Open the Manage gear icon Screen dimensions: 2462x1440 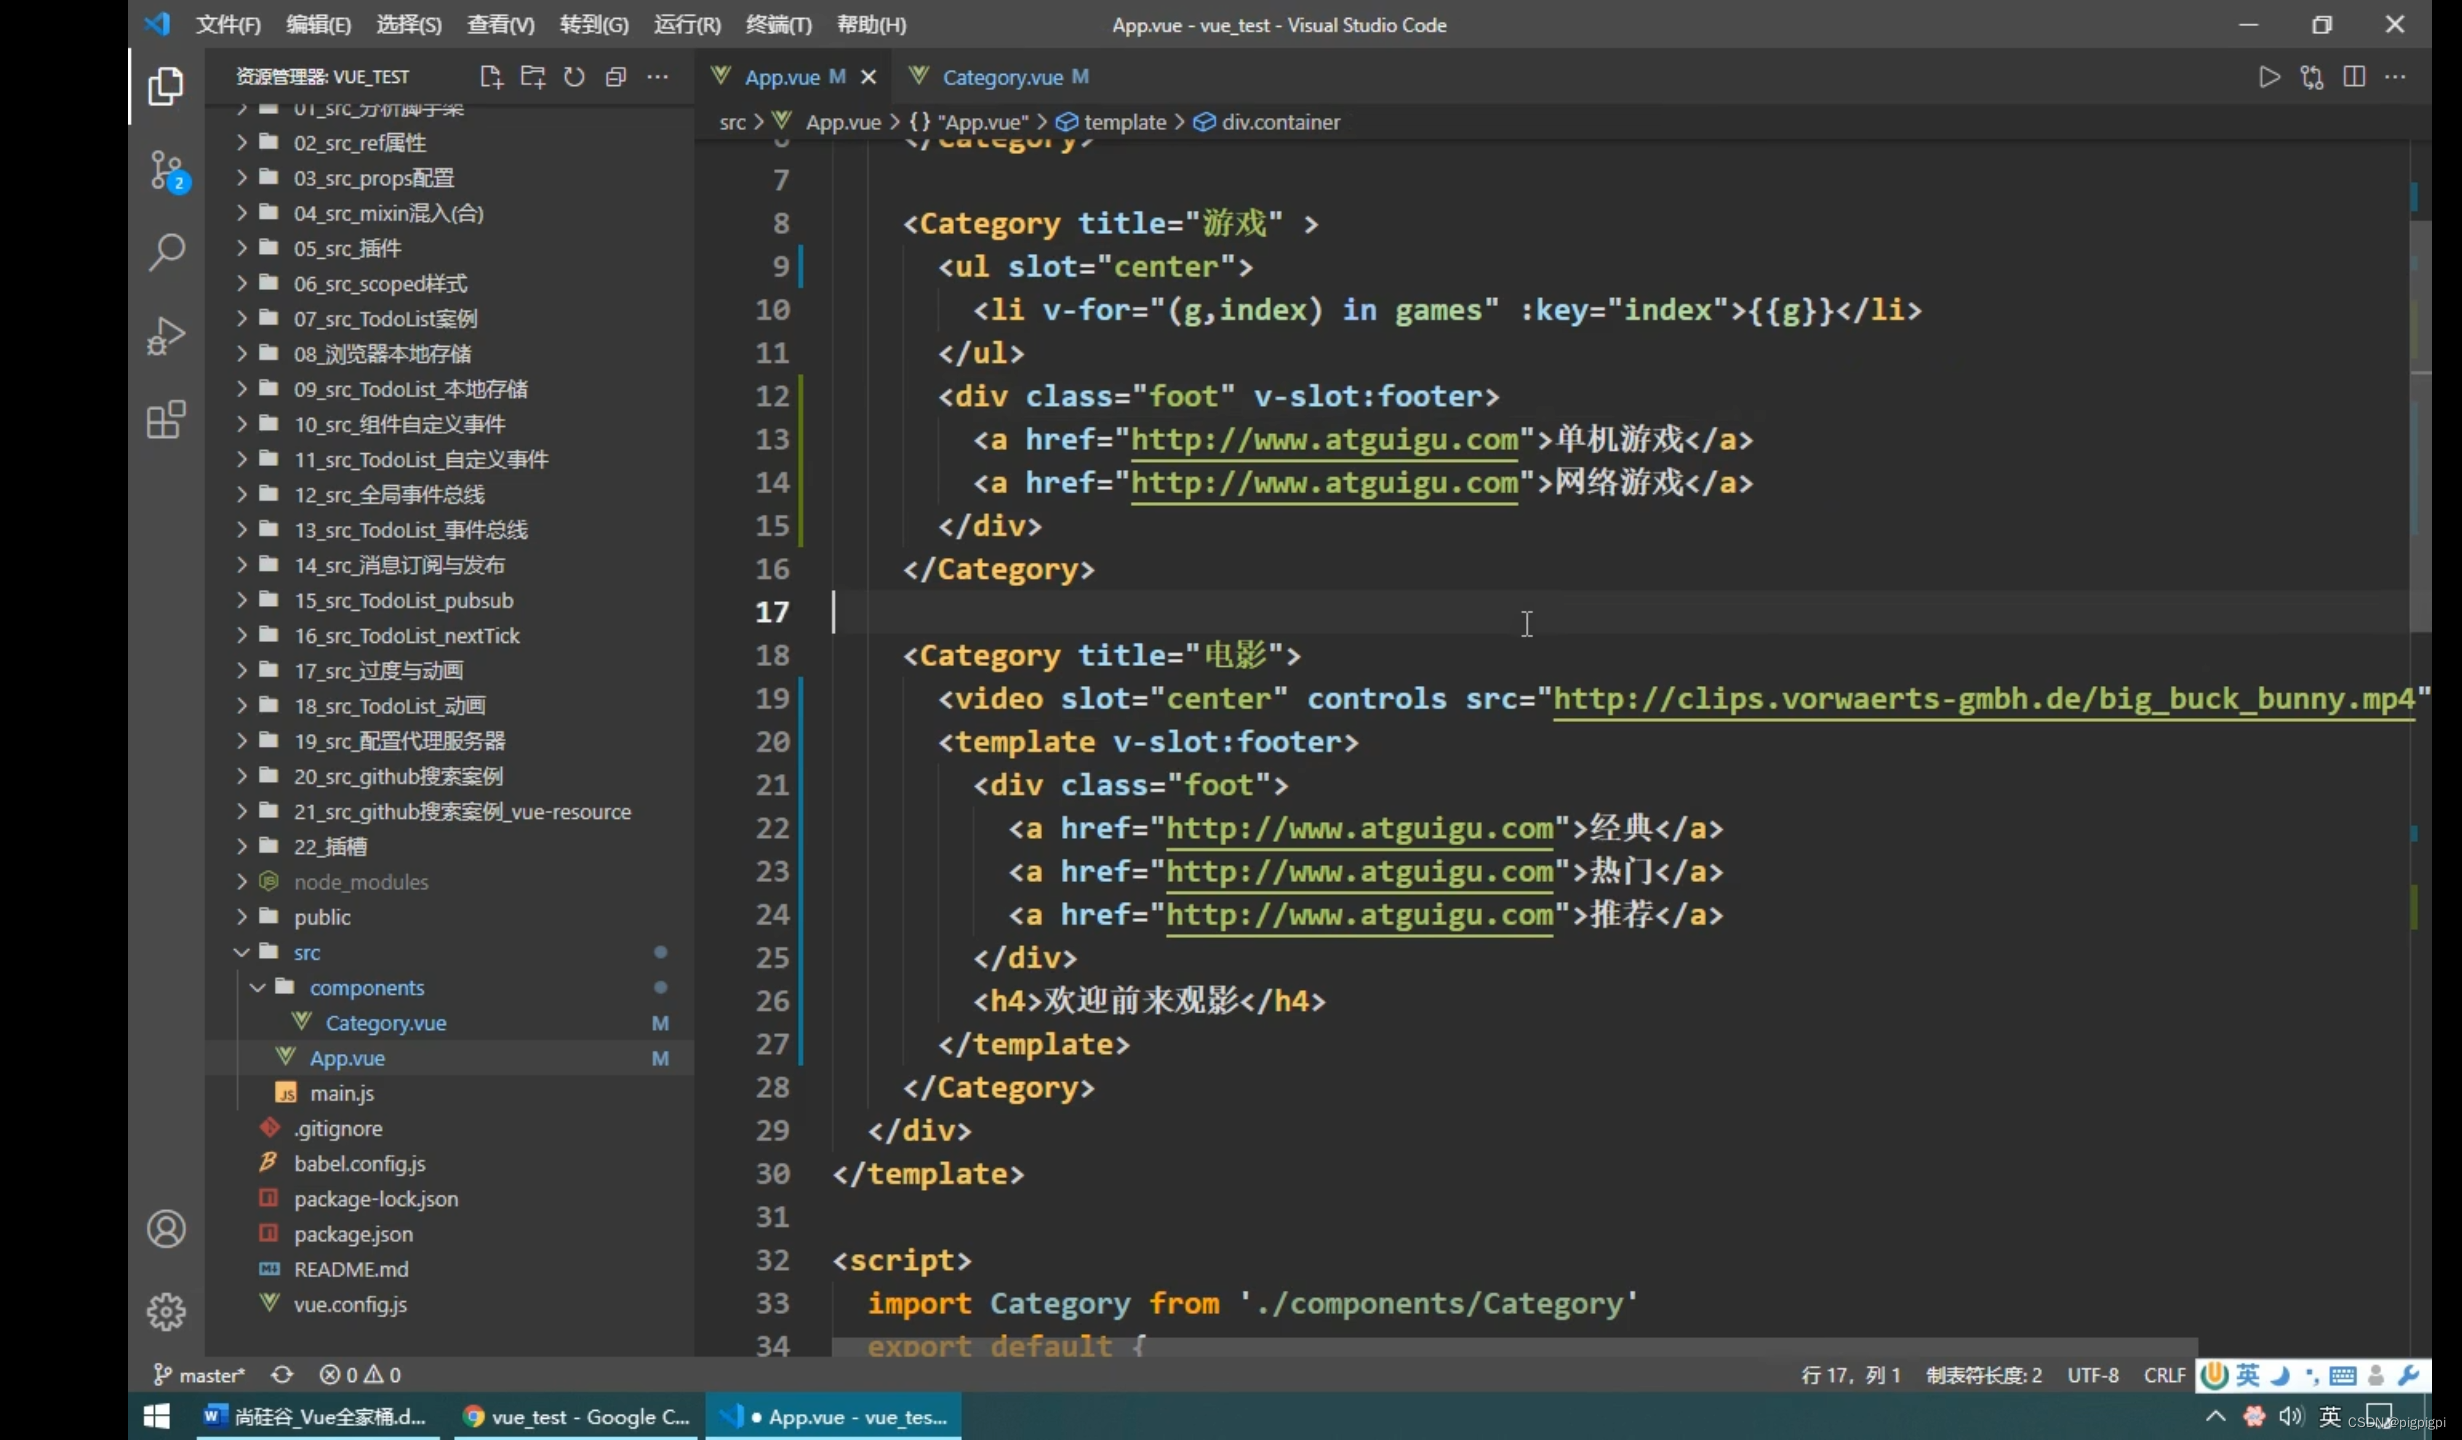166,1312
